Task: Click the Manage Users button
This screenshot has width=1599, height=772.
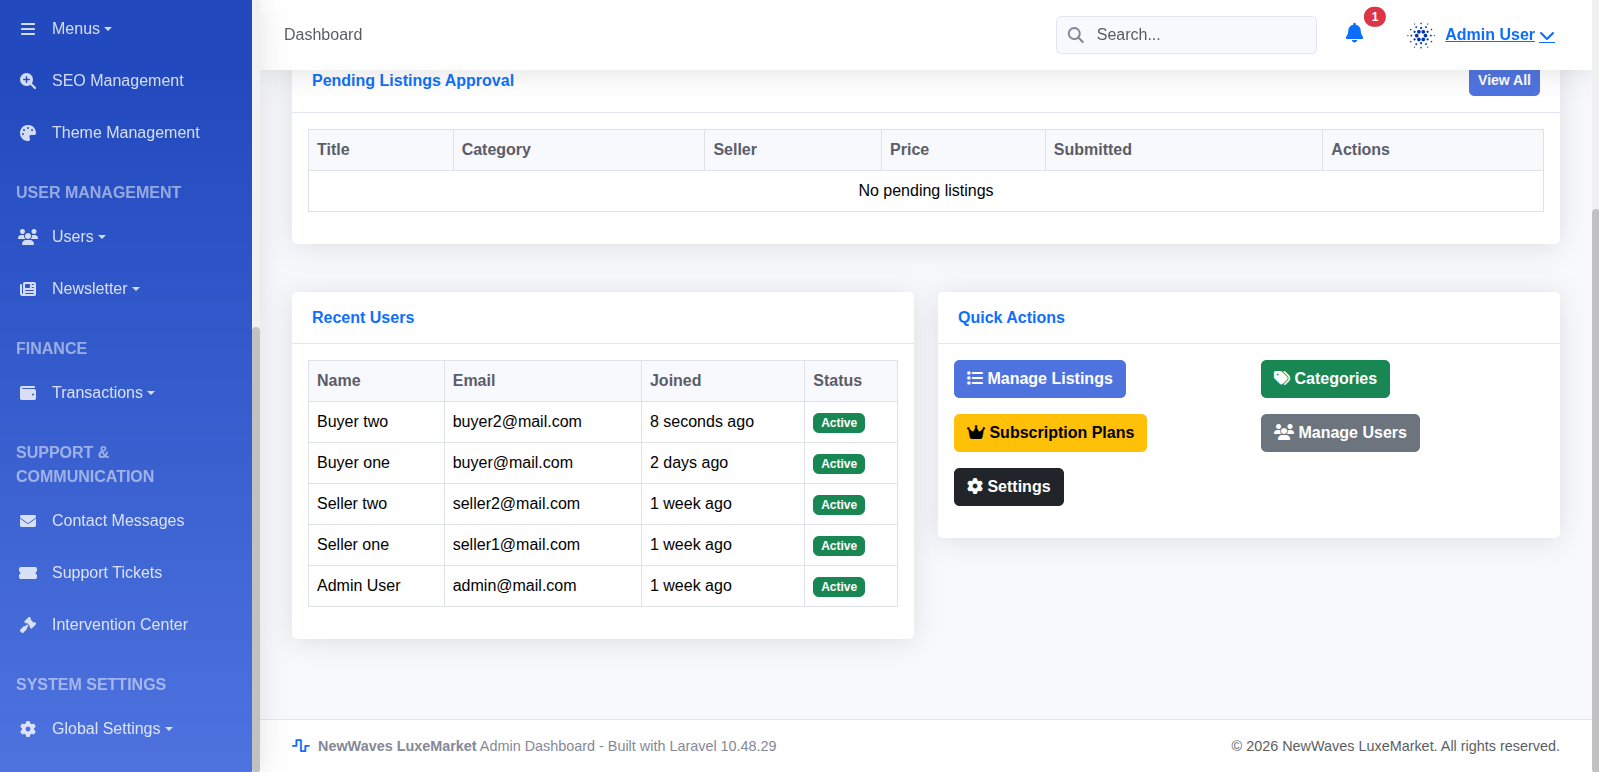Action: point(1340,433)
